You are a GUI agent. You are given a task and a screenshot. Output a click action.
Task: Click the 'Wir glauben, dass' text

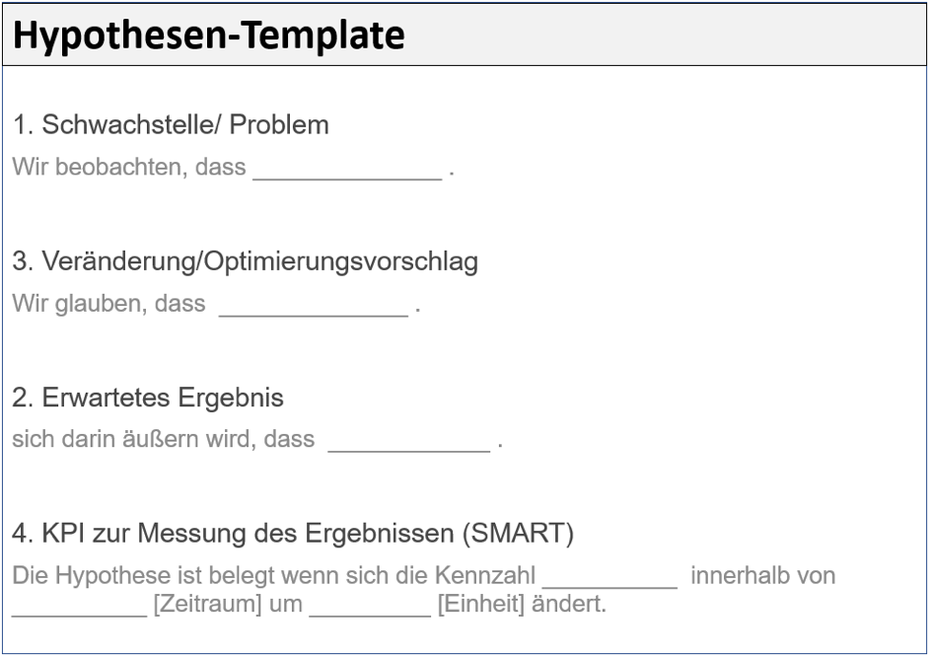[x=109, y=304]
